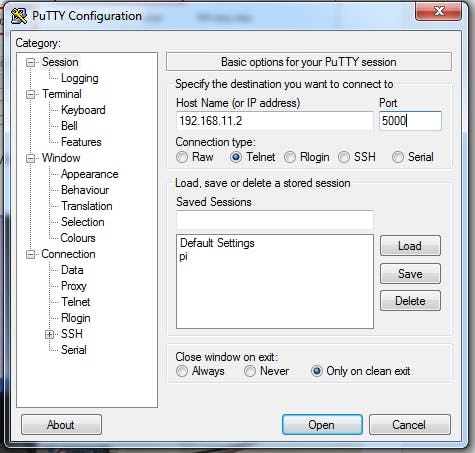
Task: Open the Selection category
Action: (x=83, y=222)
